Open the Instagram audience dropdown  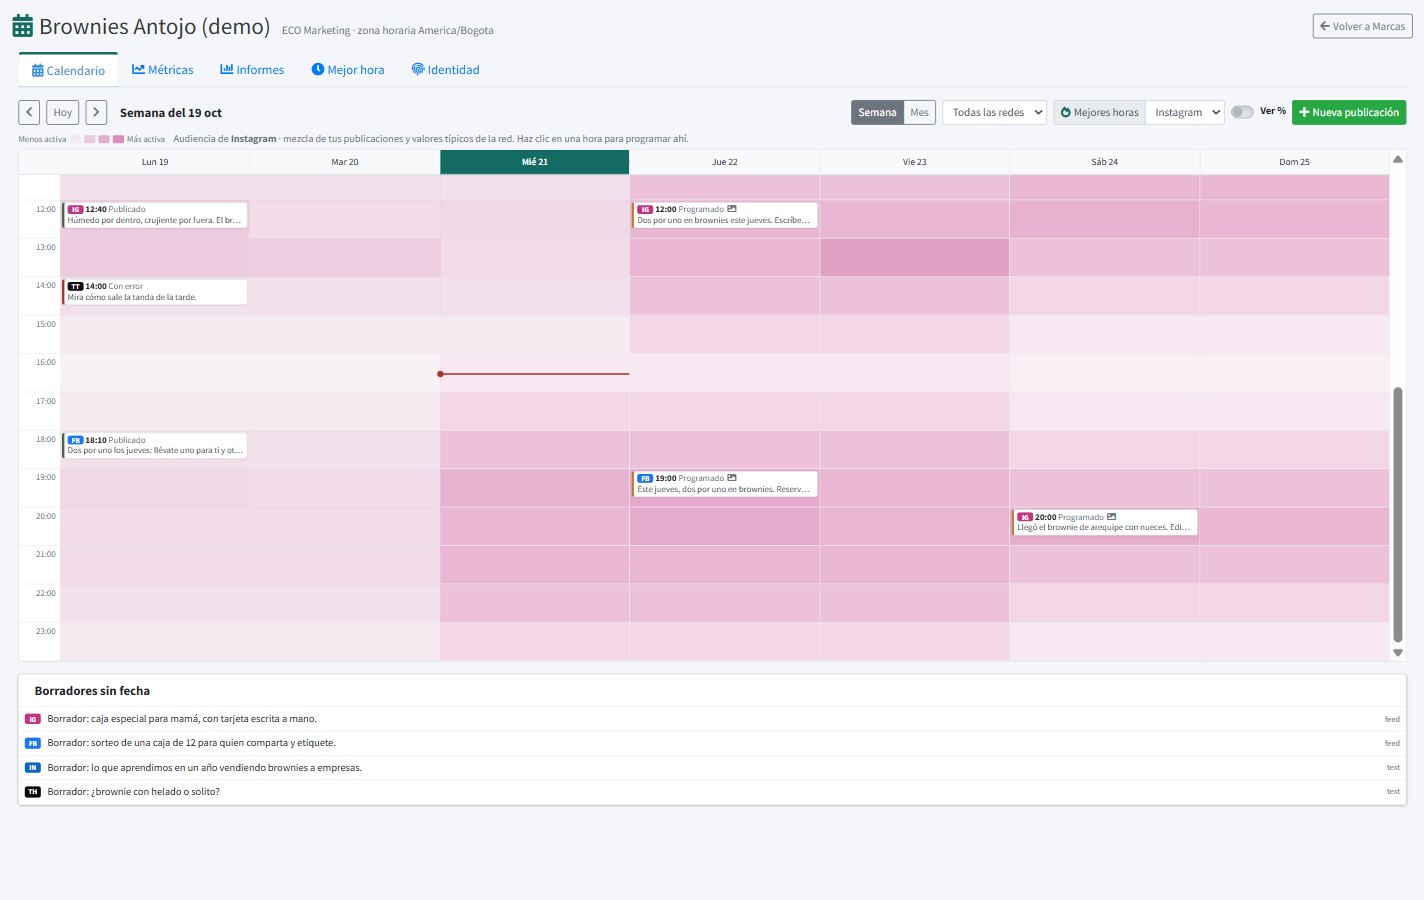(x=1185, y=112)
